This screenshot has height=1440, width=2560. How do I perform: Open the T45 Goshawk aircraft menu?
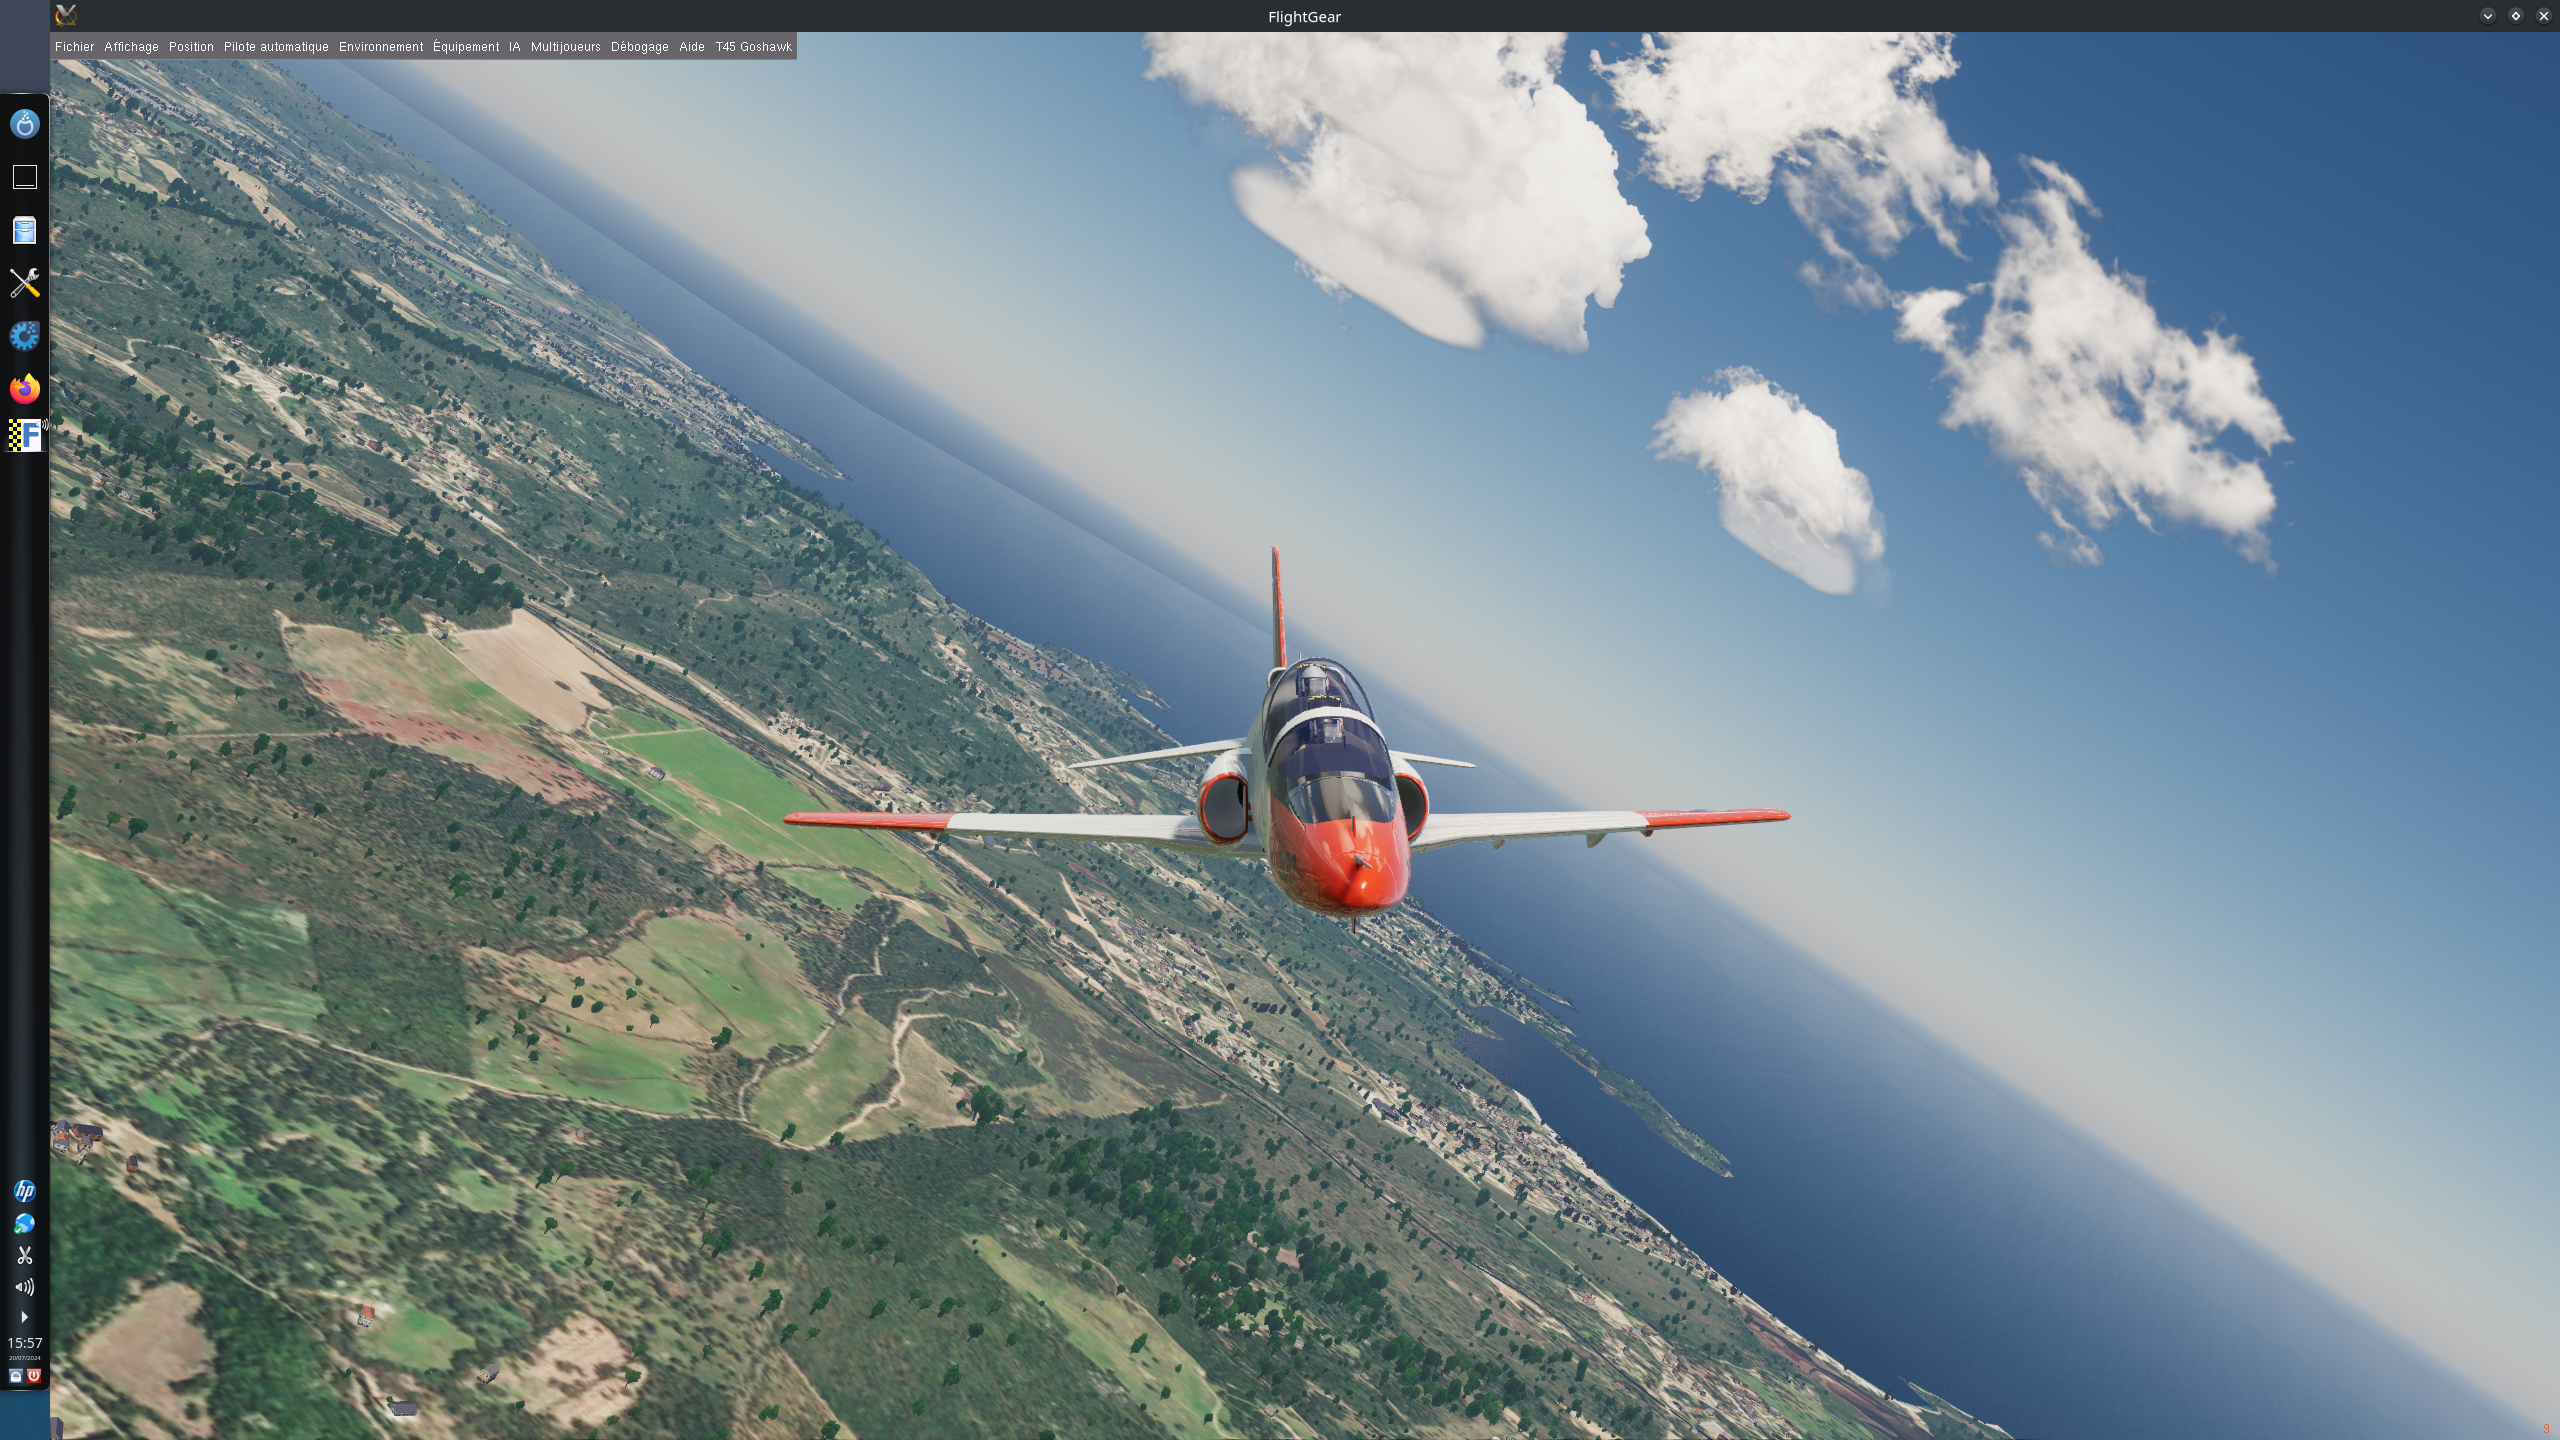753,47
